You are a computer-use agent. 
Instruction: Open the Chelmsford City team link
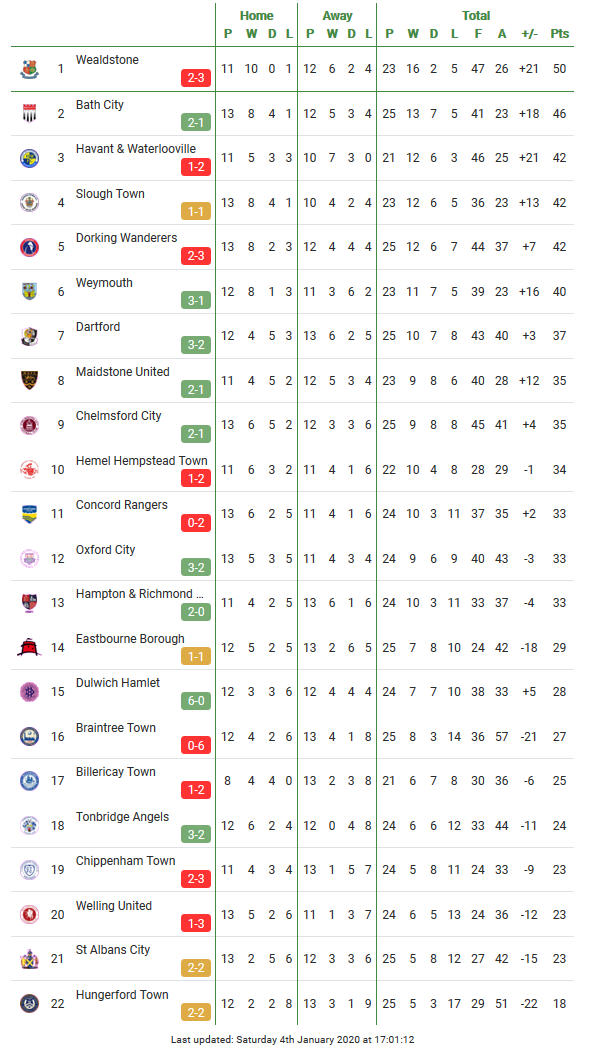(x=119, y=416)
